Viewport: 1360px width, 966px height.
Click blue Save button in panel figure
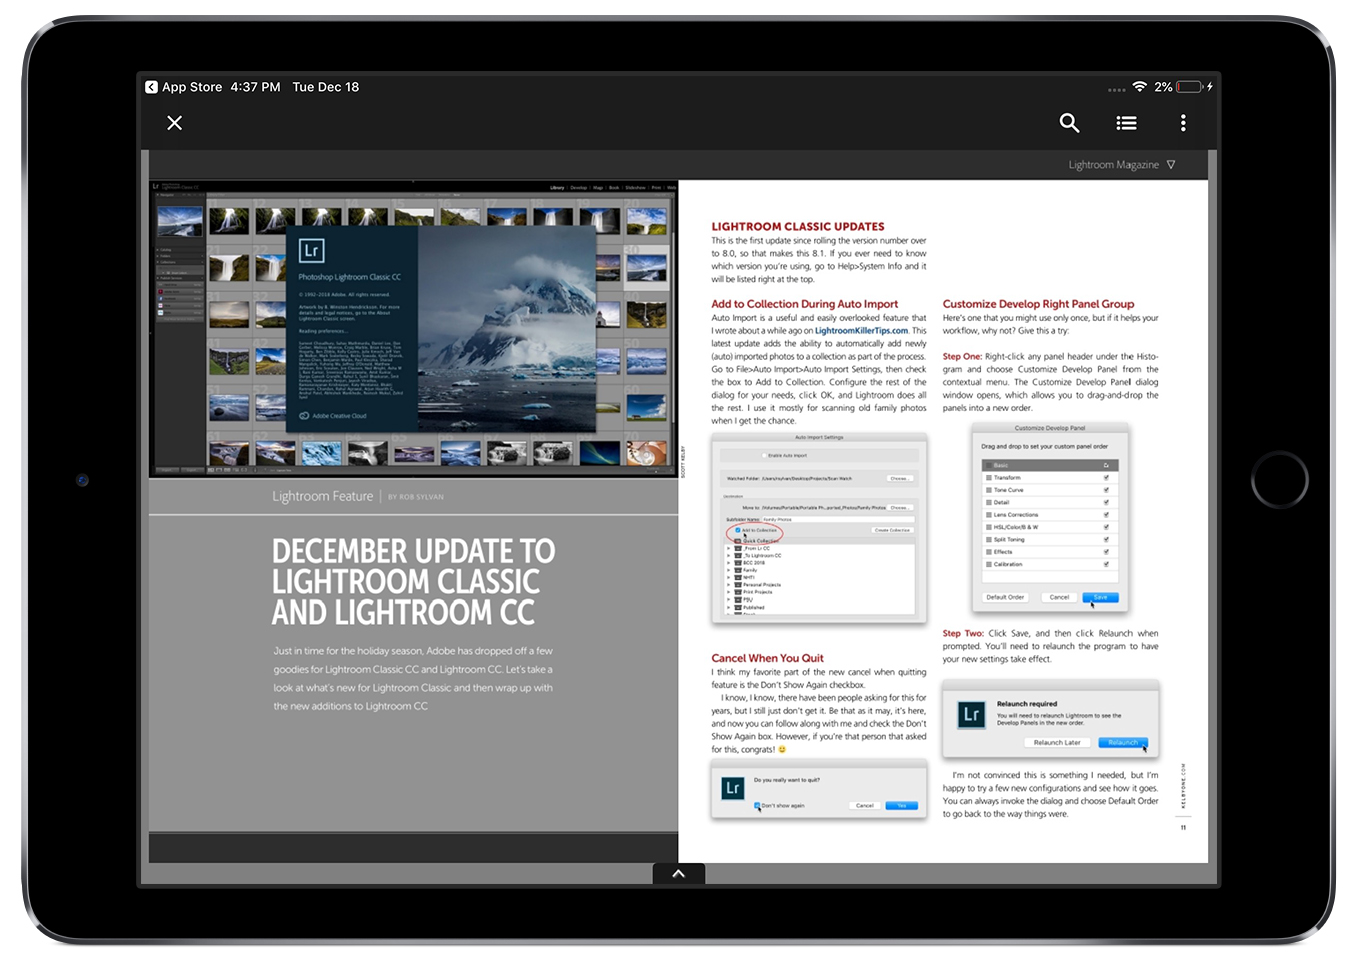1100,597
